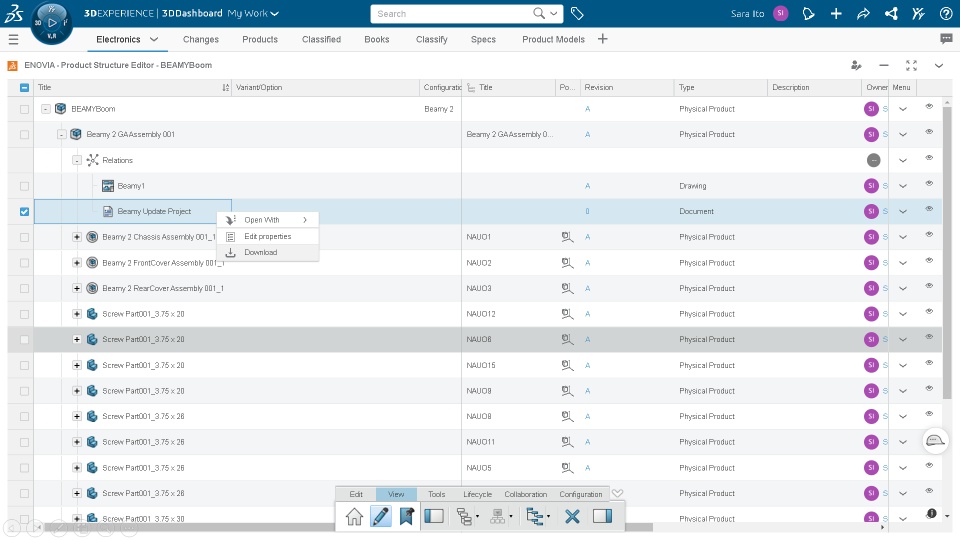The height and width of the screenshot is (540, 960).
Task: Expand Beamy 2 RearCover Assembly node
Action: coord(77,288)
